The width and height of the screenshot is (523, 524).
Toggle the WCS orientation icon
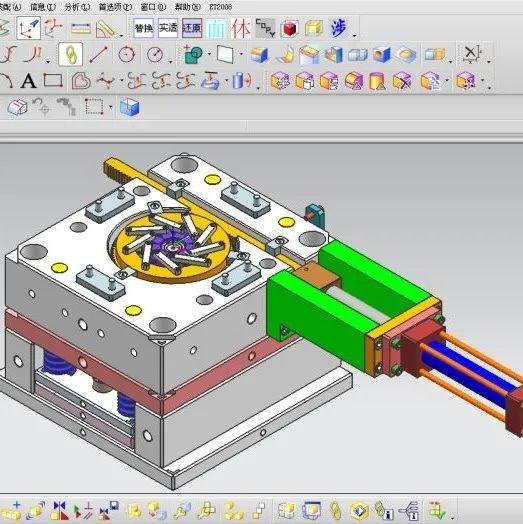pos(29,28)
